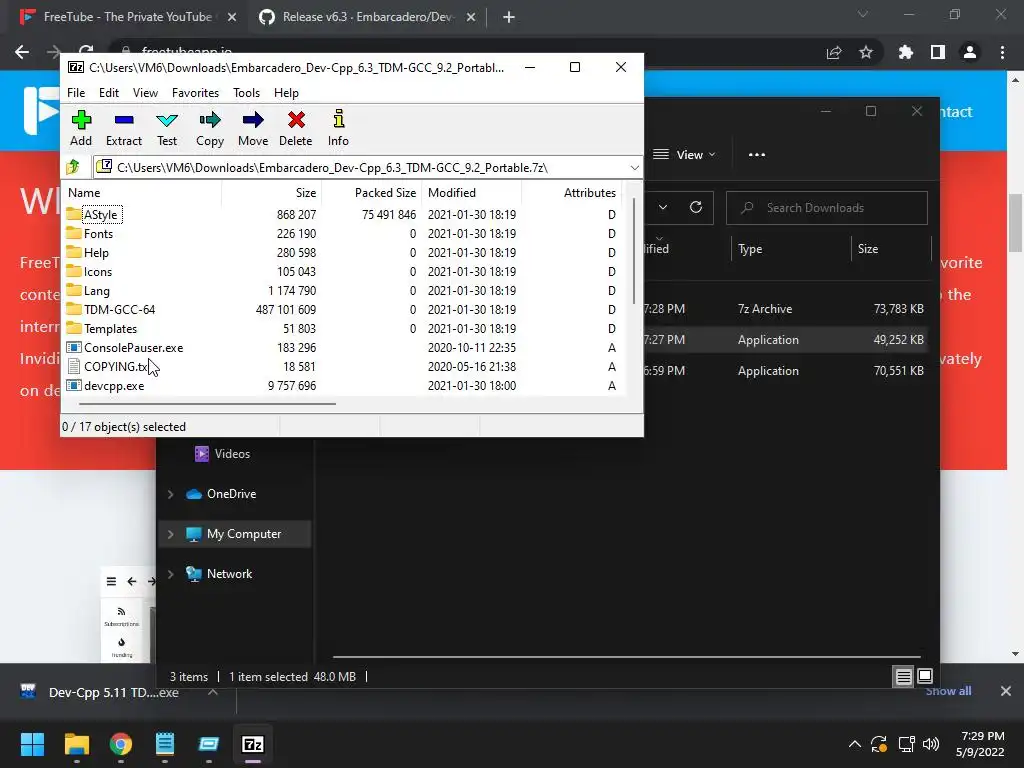Viewport: 1024px width, 768px height.
Task: Select the TDM-GCC-64 folder
Action: point(120,310)
